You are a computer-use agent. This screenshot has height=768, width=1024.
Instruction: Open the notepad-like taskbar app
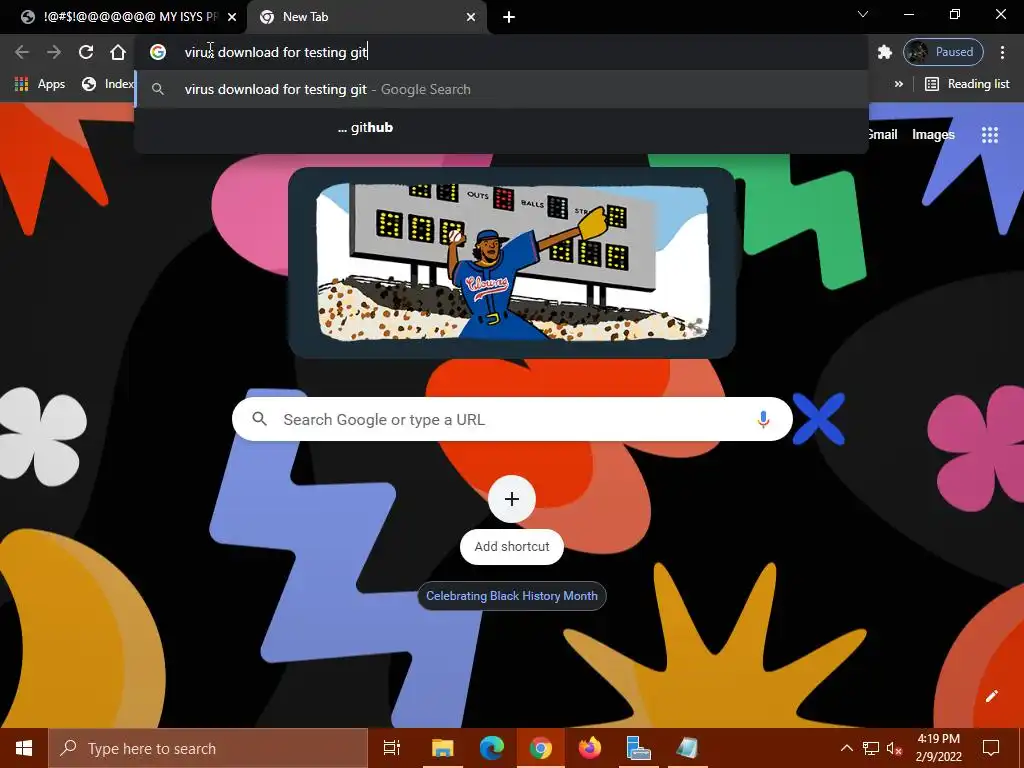coord(687,748)
